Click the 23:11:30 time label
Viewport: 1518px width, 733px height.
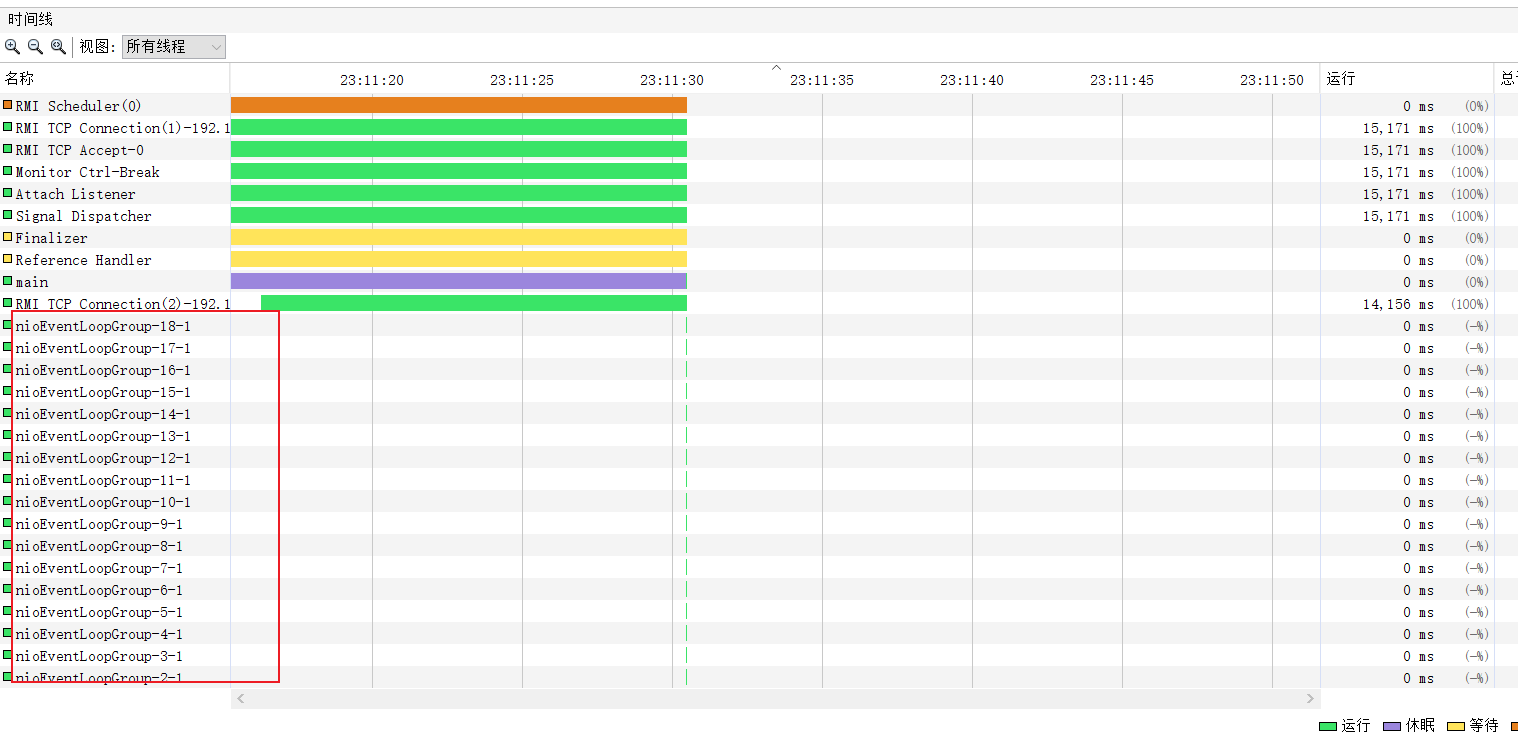[x=672, y=80]
